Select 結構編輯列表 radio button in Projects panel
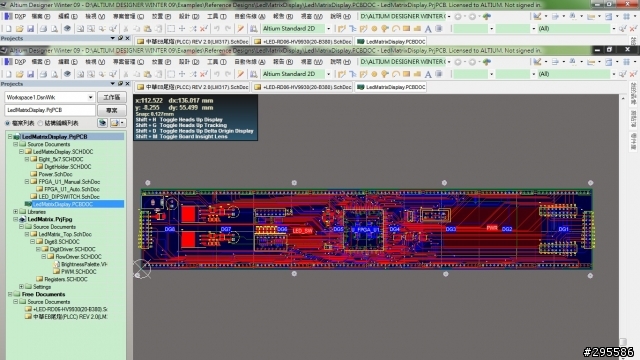 tap(40, 123)
